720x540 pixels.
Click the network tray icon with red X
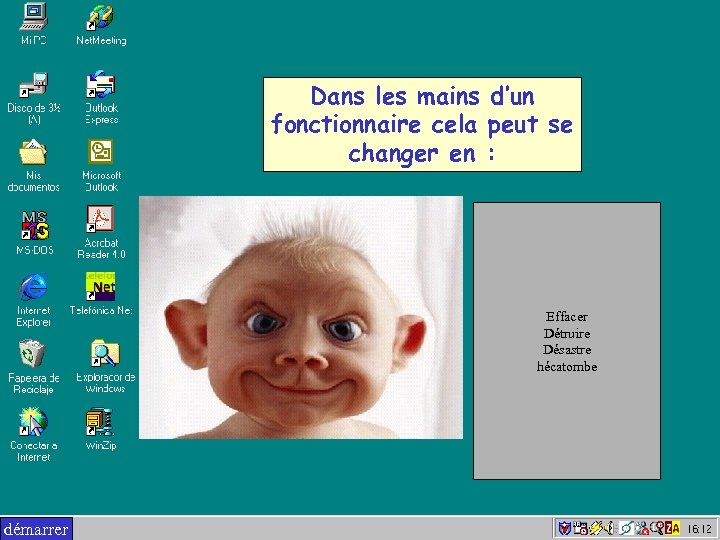pos(642,529)
